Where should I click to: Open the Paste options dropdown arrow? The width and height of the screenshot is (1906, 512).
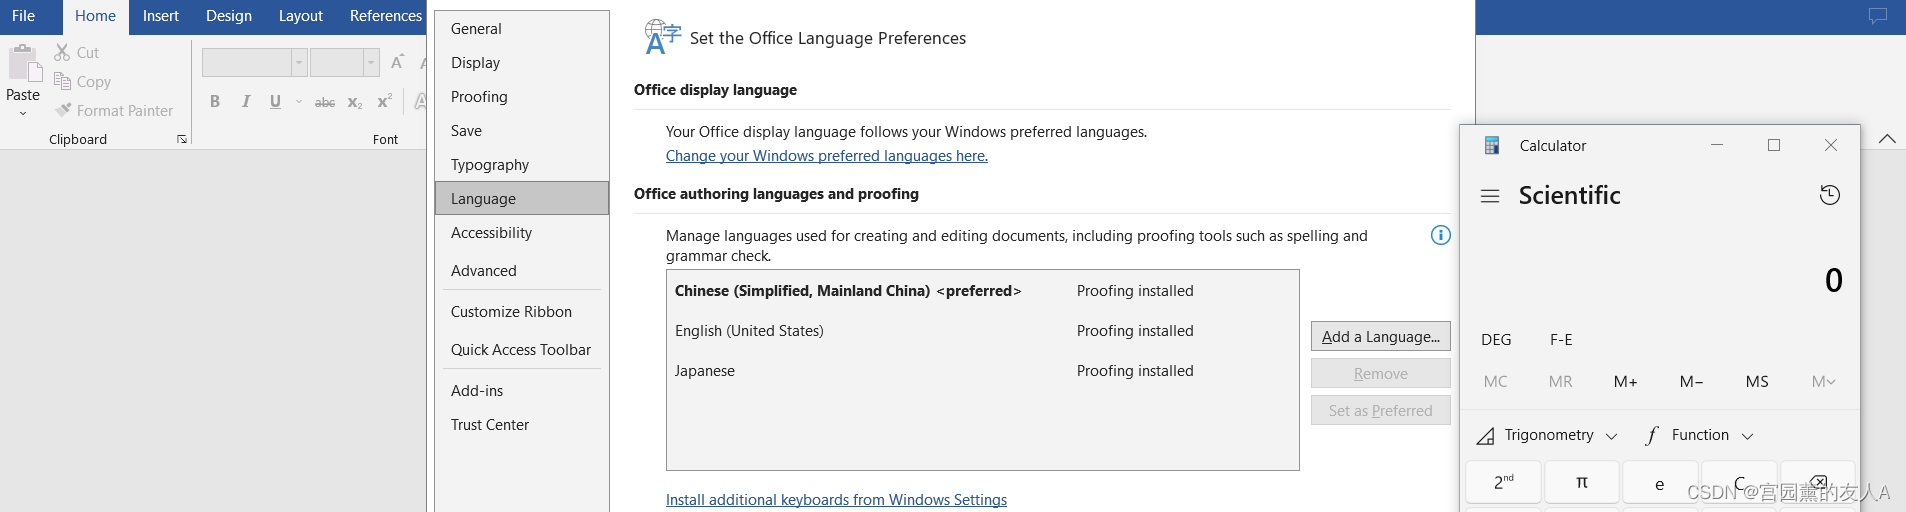23,113
